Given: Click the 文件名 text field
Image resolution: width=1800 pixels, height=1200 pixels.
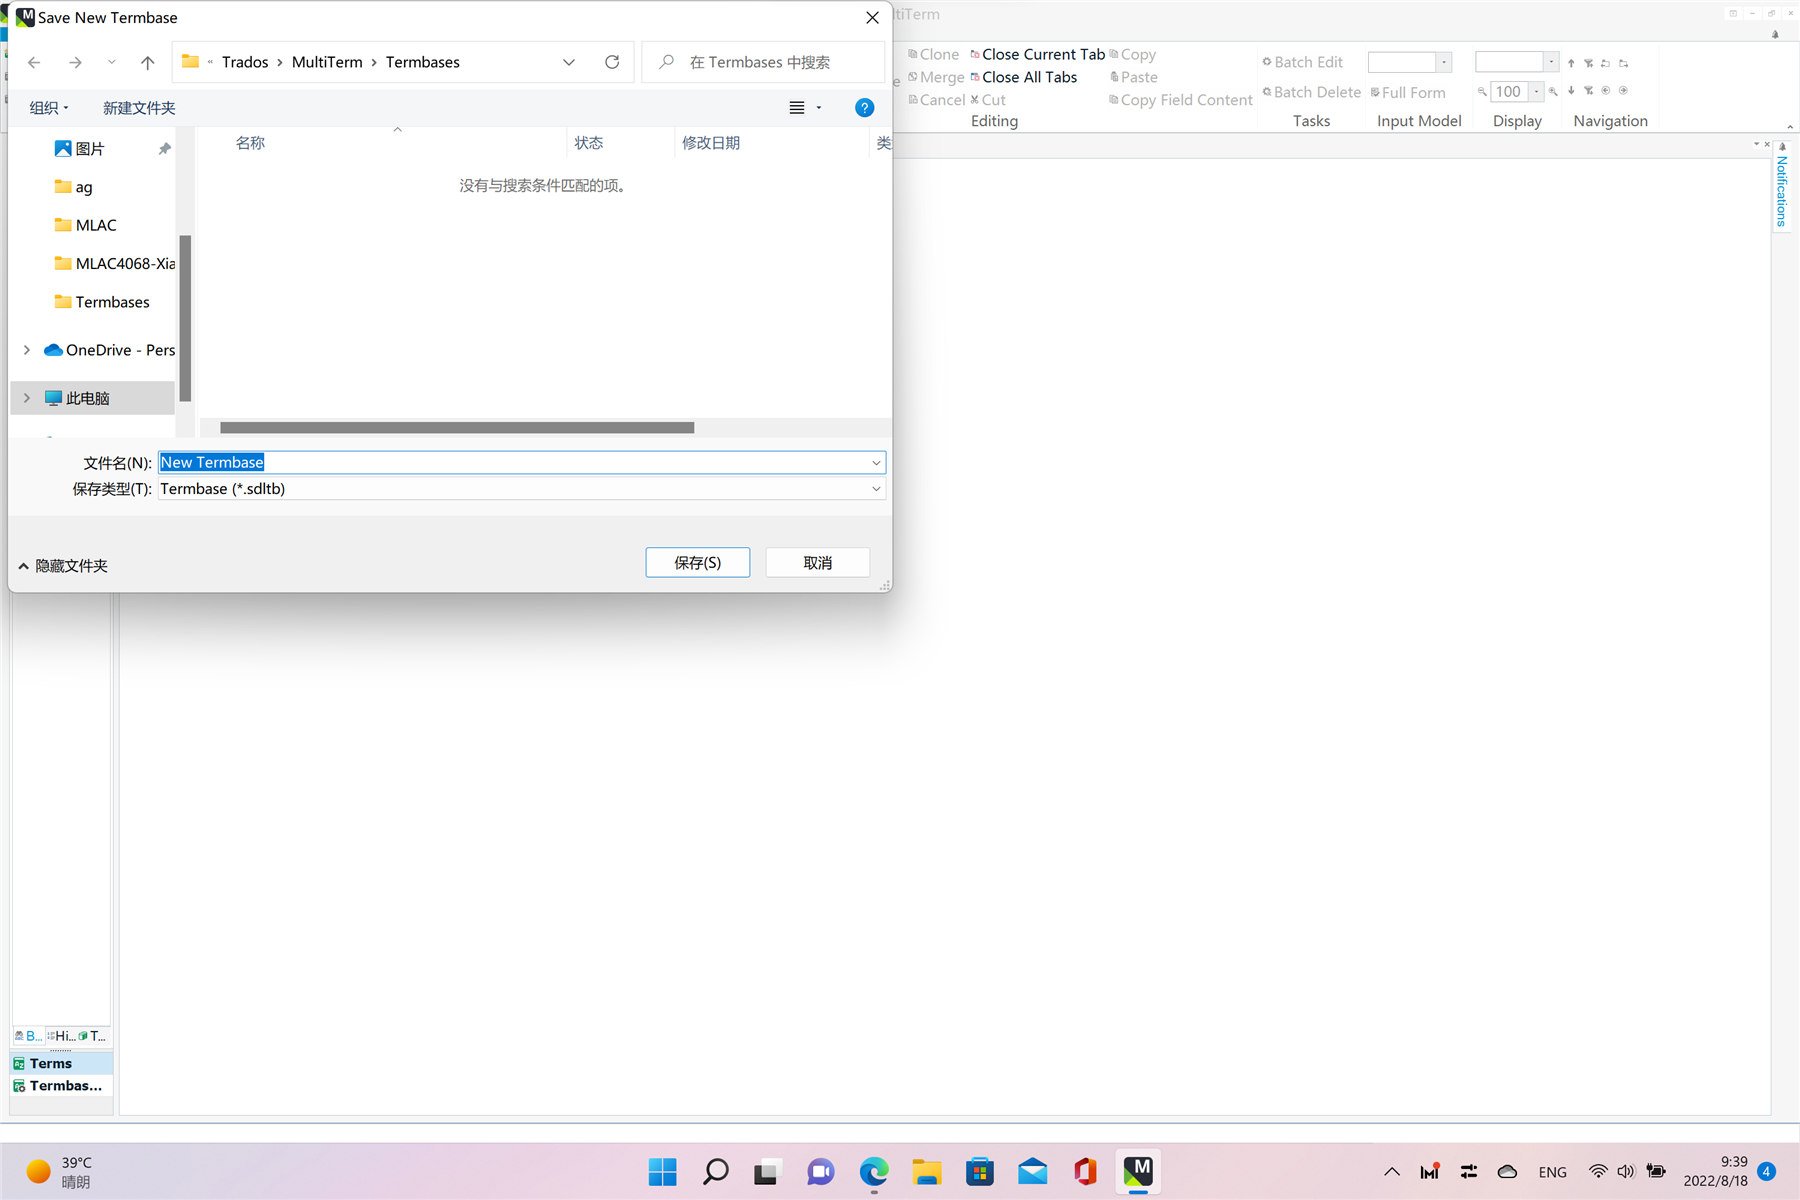Looking at the screenshot, I should click(514, 462).
